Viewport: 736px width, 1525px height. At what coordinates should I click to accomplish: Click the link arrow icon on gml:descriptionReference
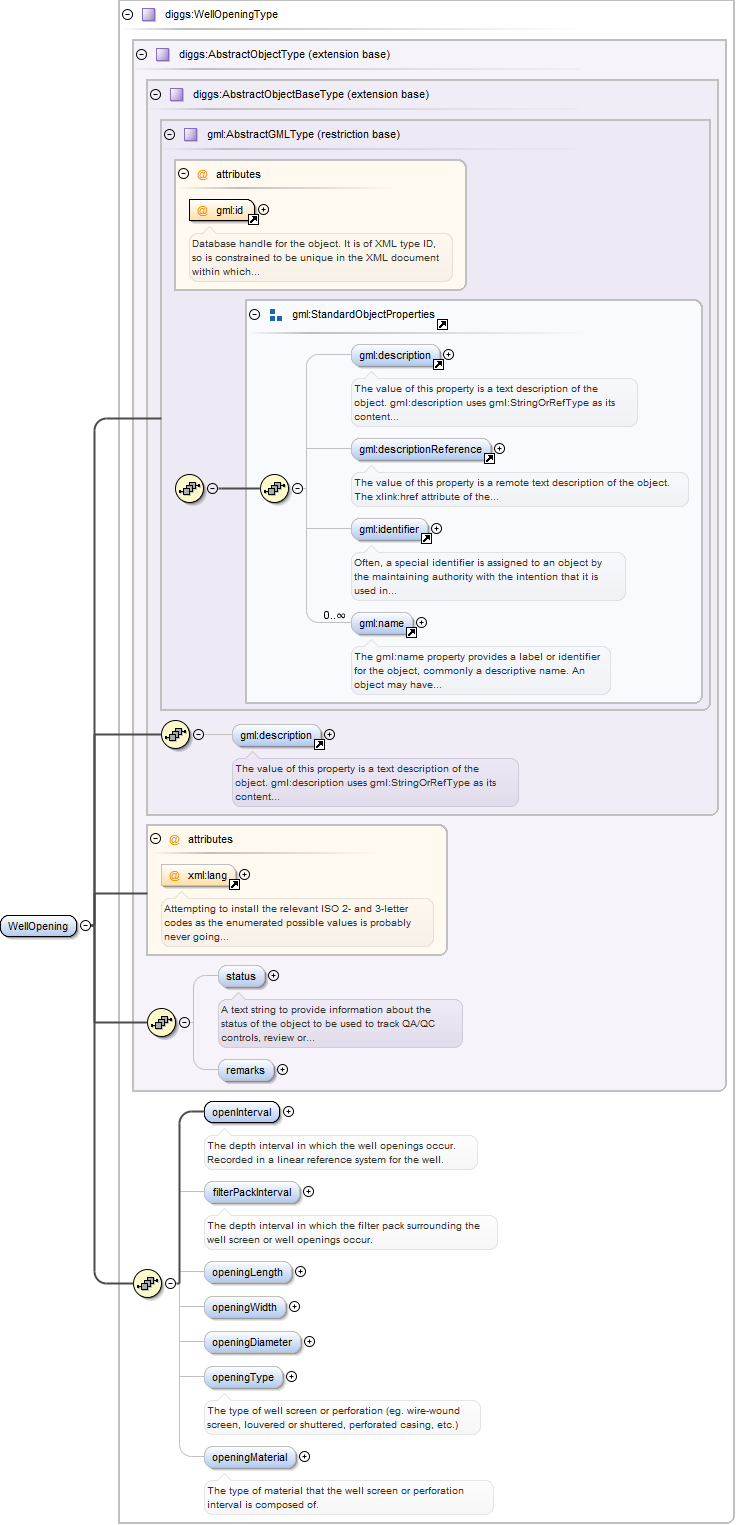(489, 458)
